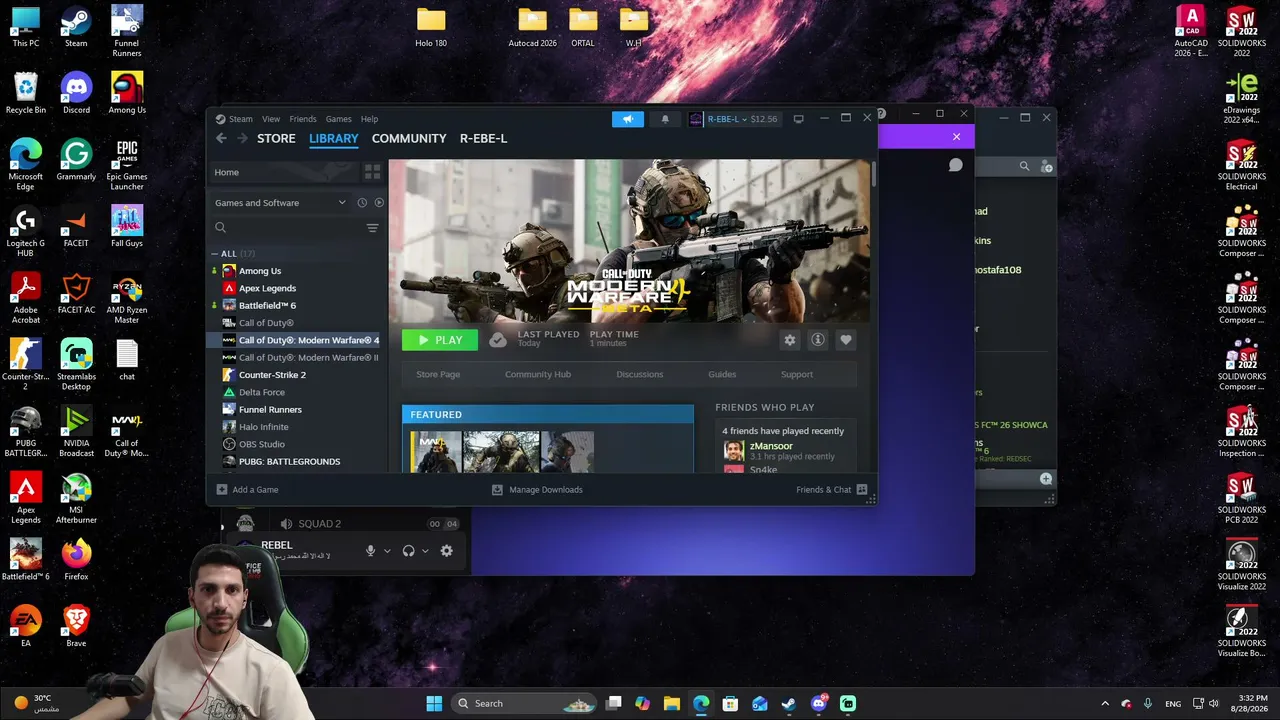Toggle sort by recent activity clock icon

click(x=362, y=203)
